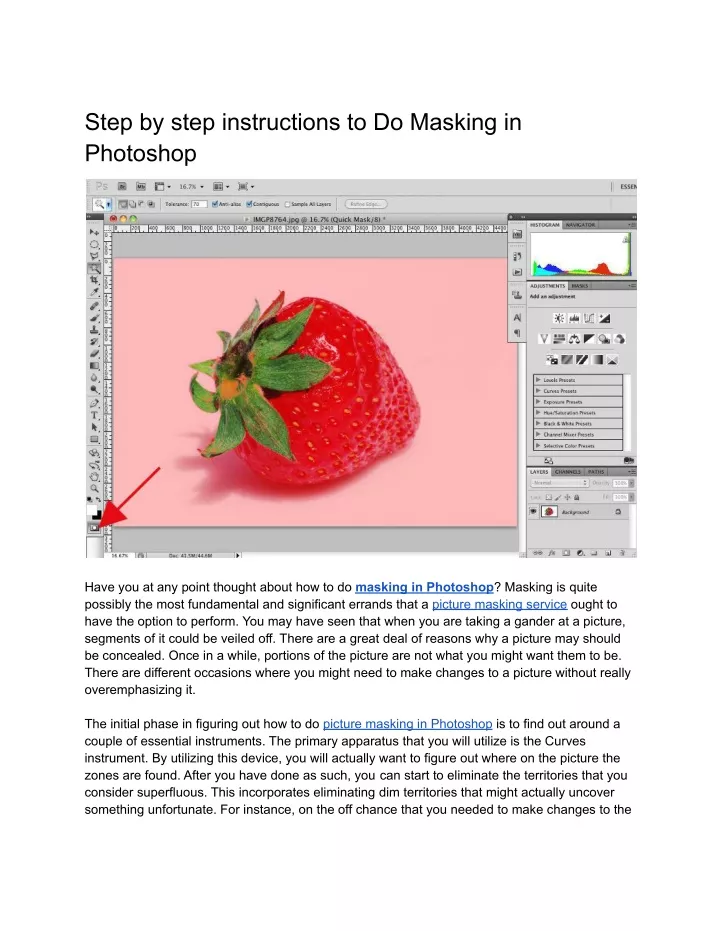This screenshot has width=720, height=931.
Task: Click the Refine Edge button
Action: 366,204
